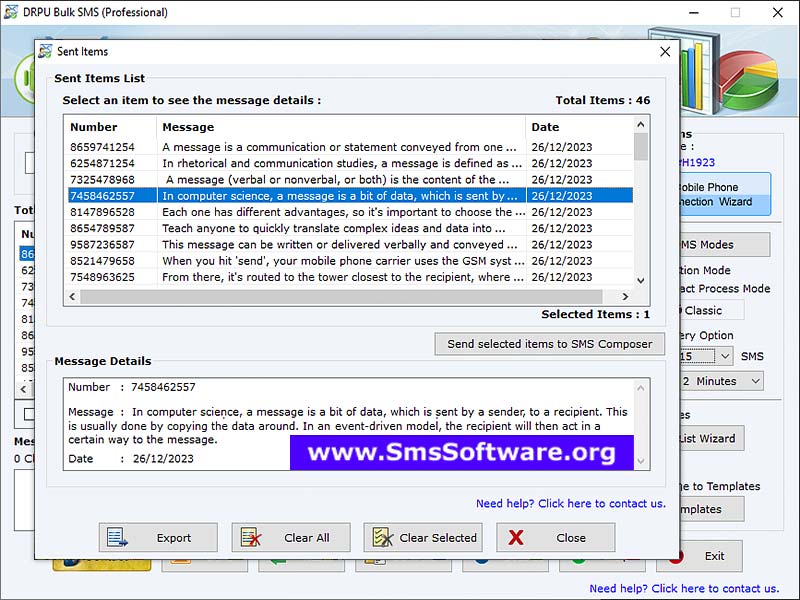
Task: Select row with number 7458462557
Action: [x=350, y=196]
